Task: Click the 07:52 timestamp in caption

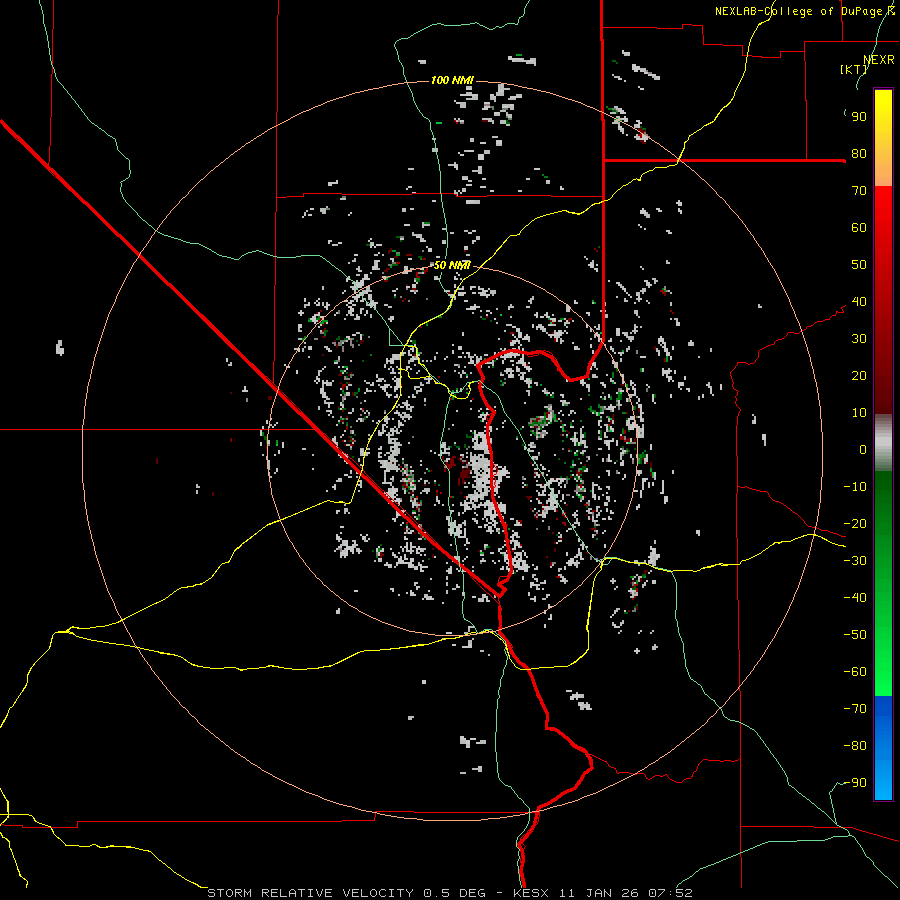Action: (670, 893)
